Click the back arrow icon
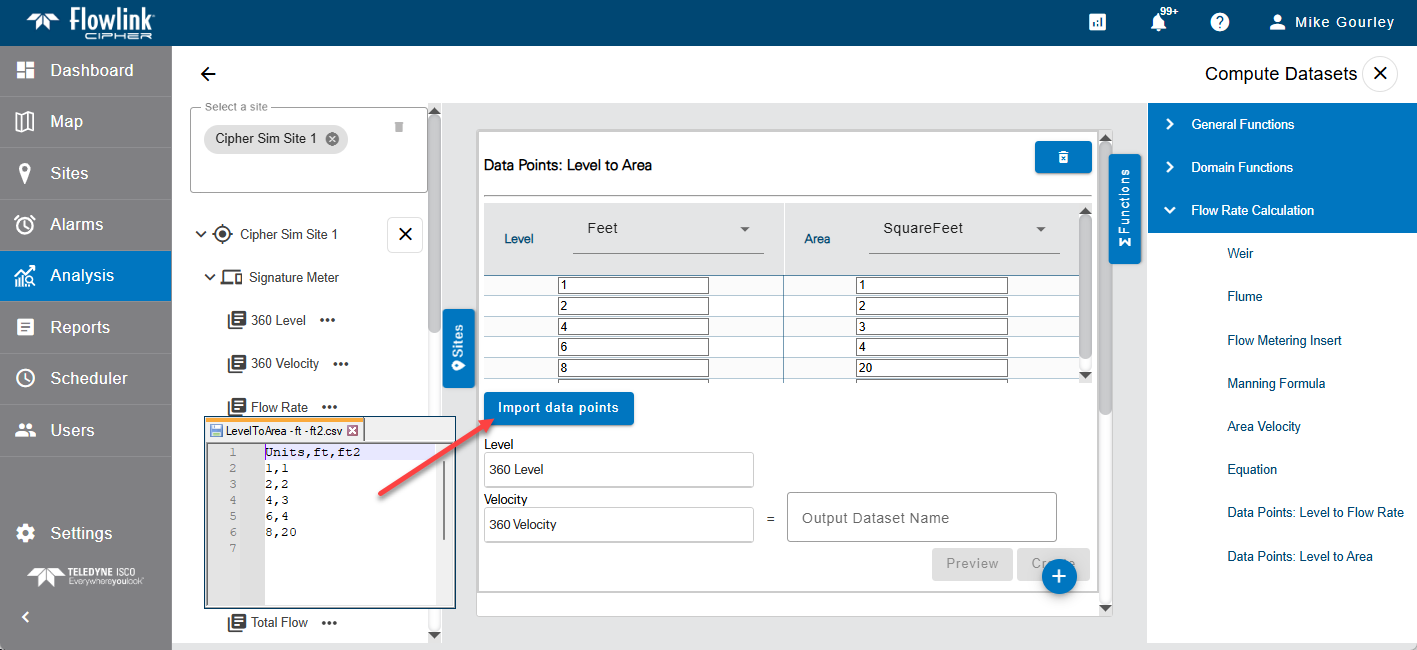1417x650 pixels. (208, 74)
